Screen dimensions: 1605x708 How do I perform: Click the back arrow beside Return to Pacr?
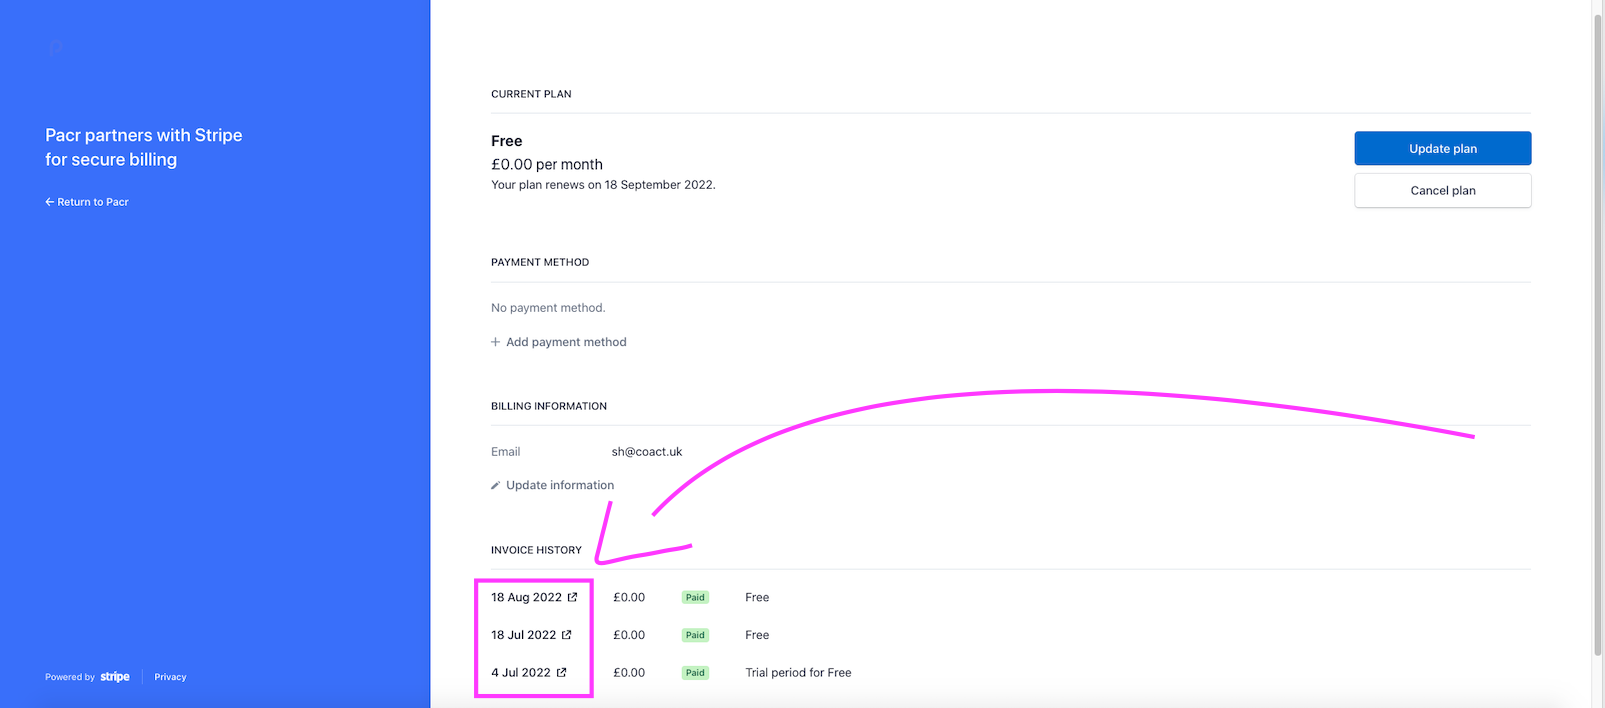tap(49, 202)
